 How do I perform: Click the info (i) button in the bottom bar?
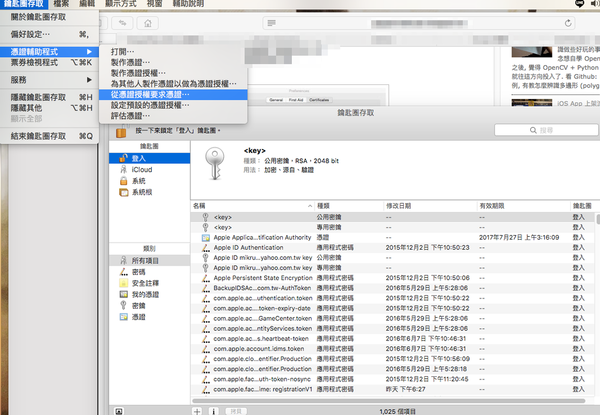(x=214, y=411)
